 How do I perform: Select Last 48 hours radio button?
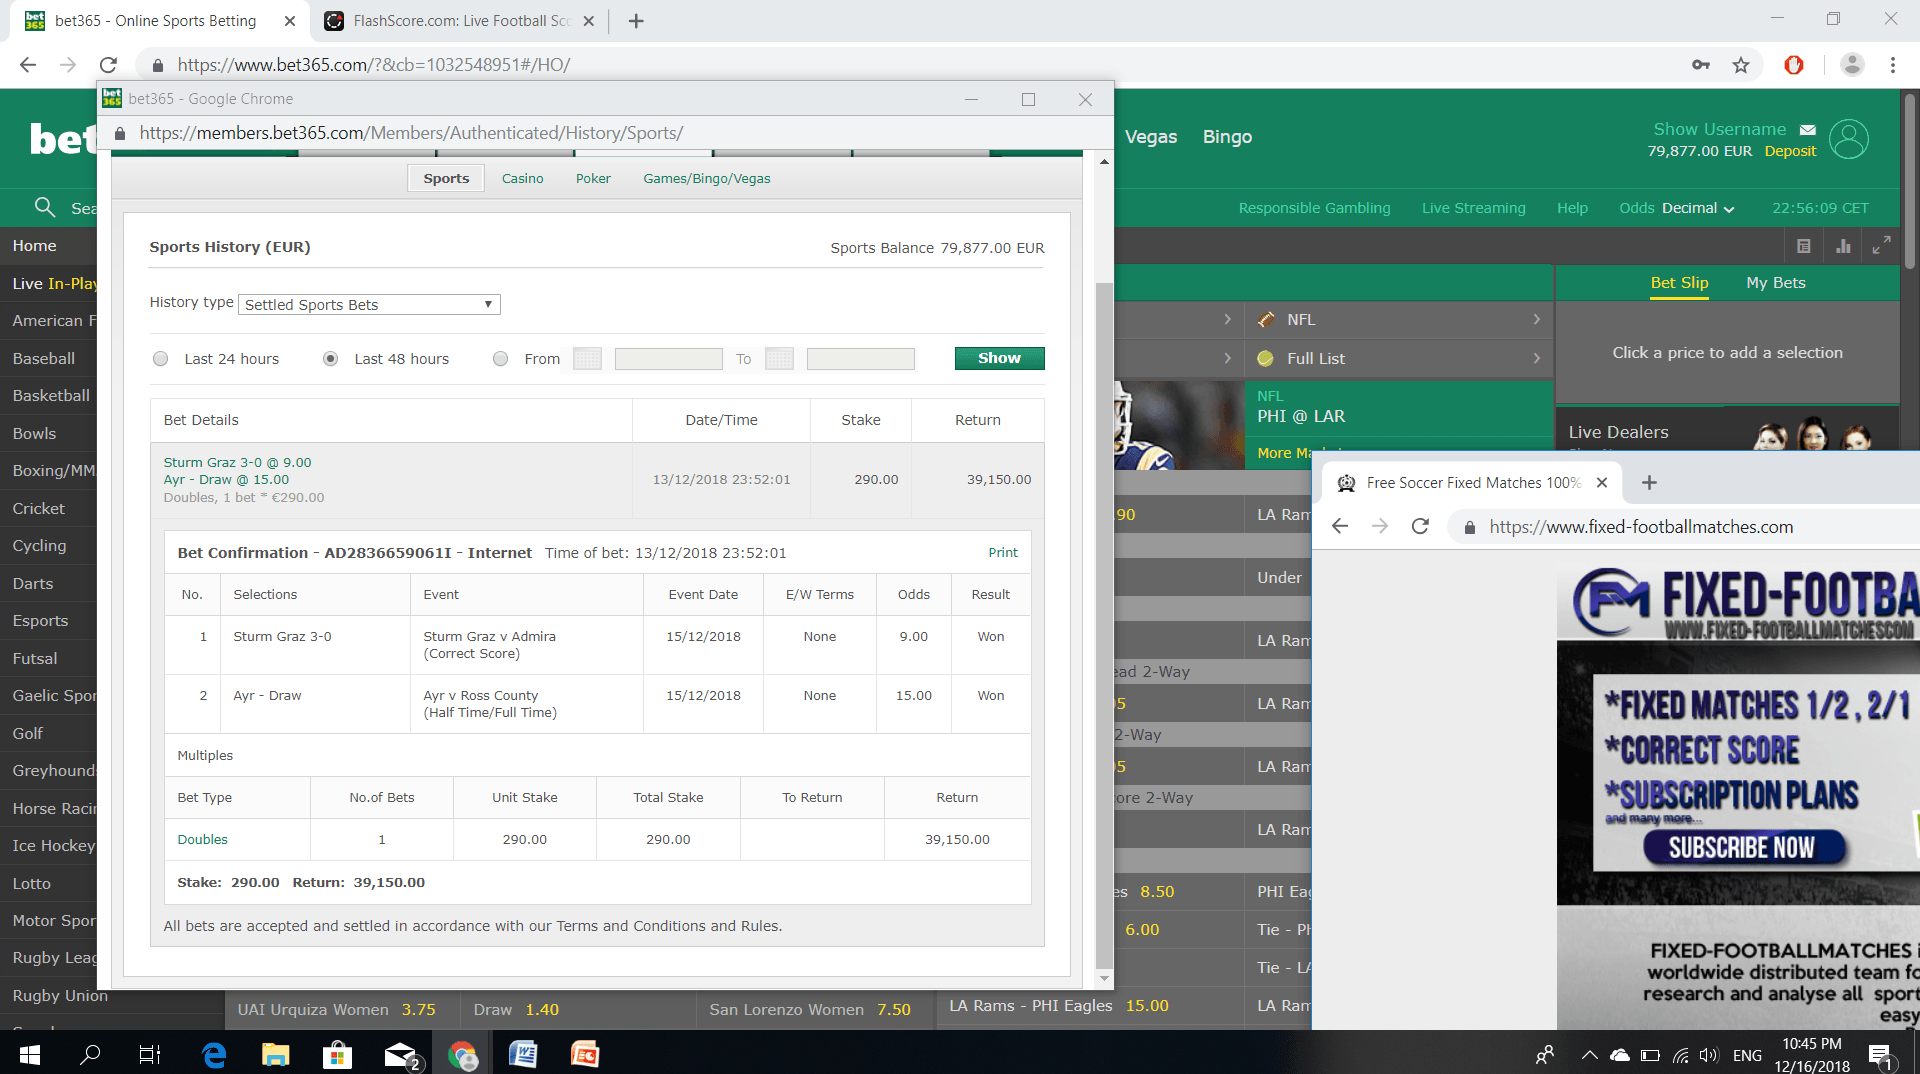[330, 359]
